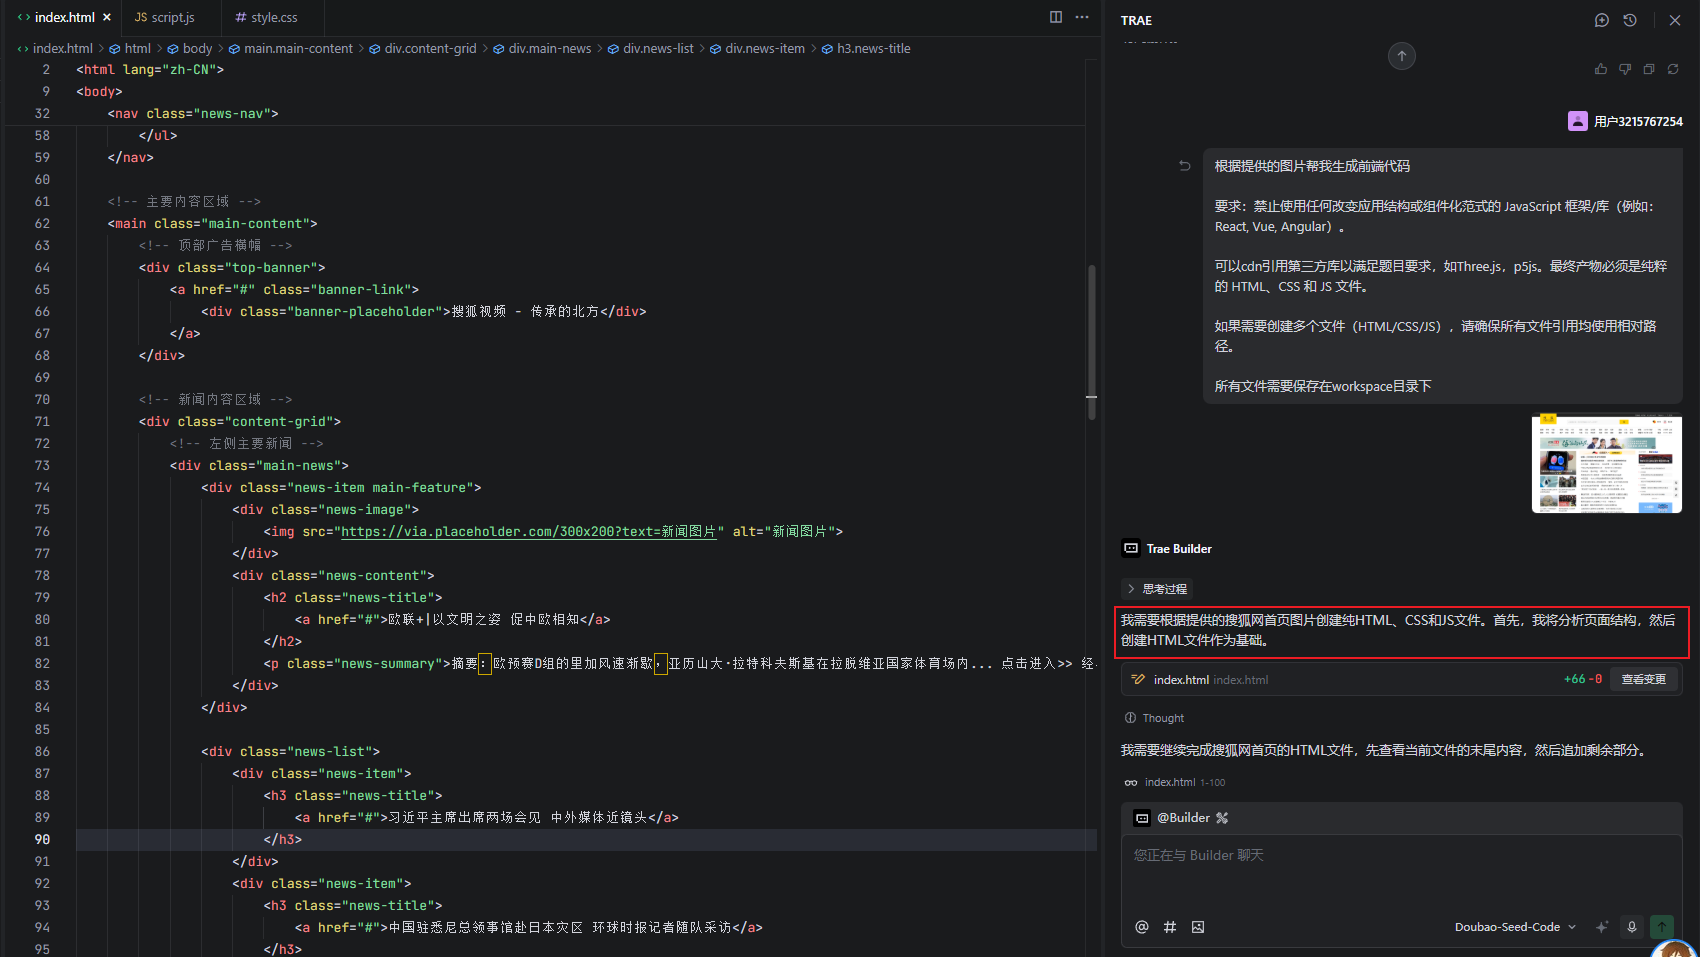This screenshot has width=1700, height=957.
Task: Open chat history in TRAE panel
Action: point(1630,20)
